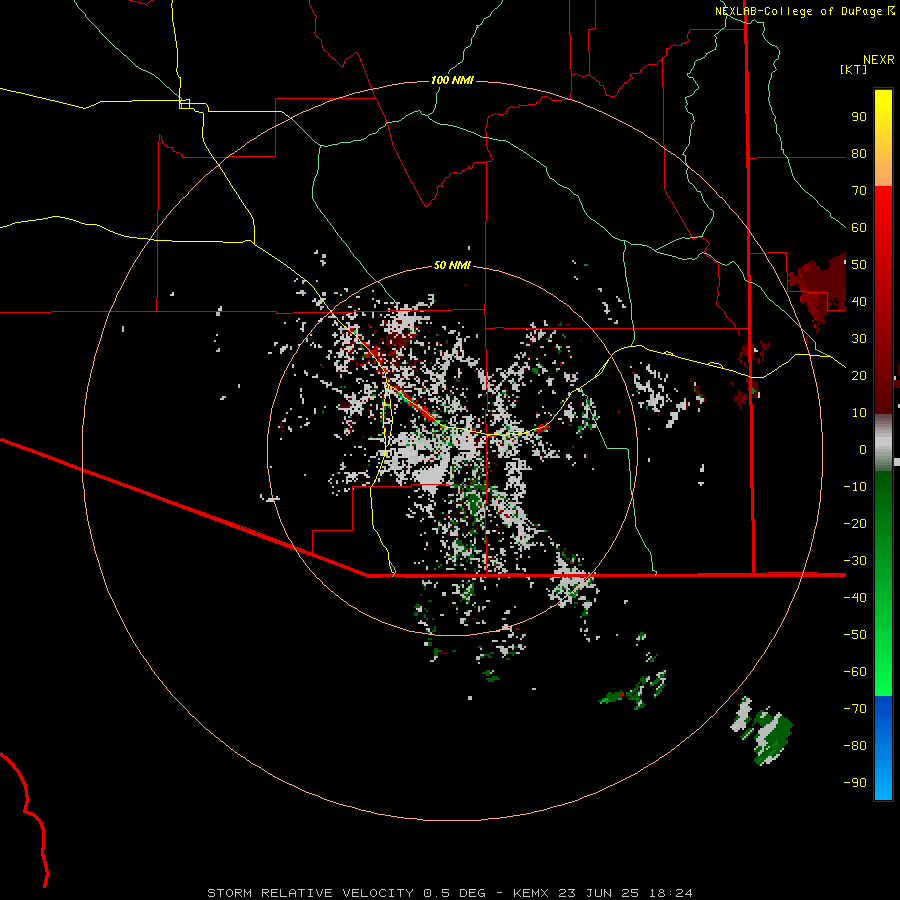The height and width of the screenshot is (900, 900).
Task: Click the 90 value on the velocity scale
Action: click(x=859, y=117)
